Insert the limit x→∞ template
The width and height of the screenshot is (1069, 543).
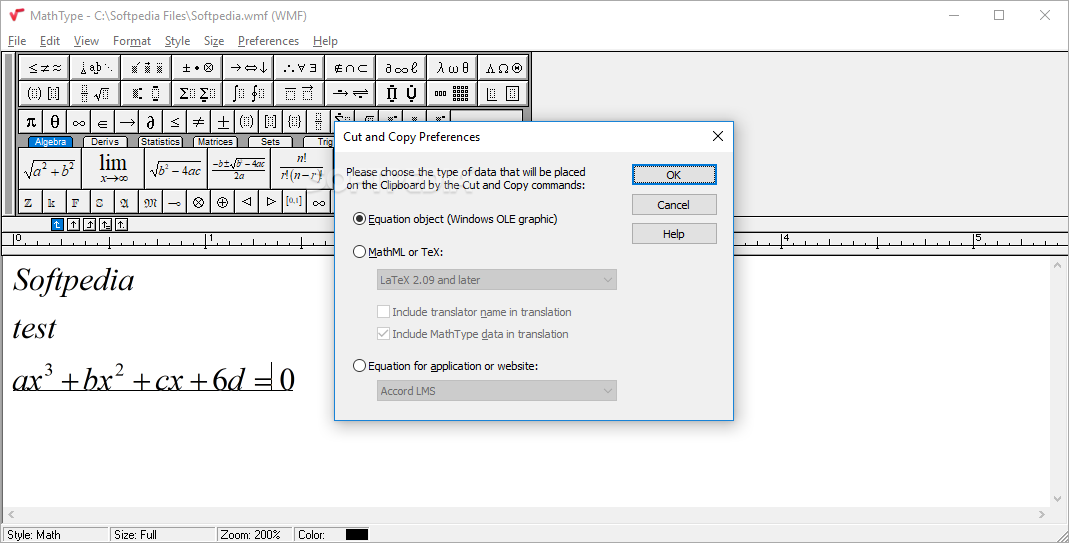tap(113, 168)
